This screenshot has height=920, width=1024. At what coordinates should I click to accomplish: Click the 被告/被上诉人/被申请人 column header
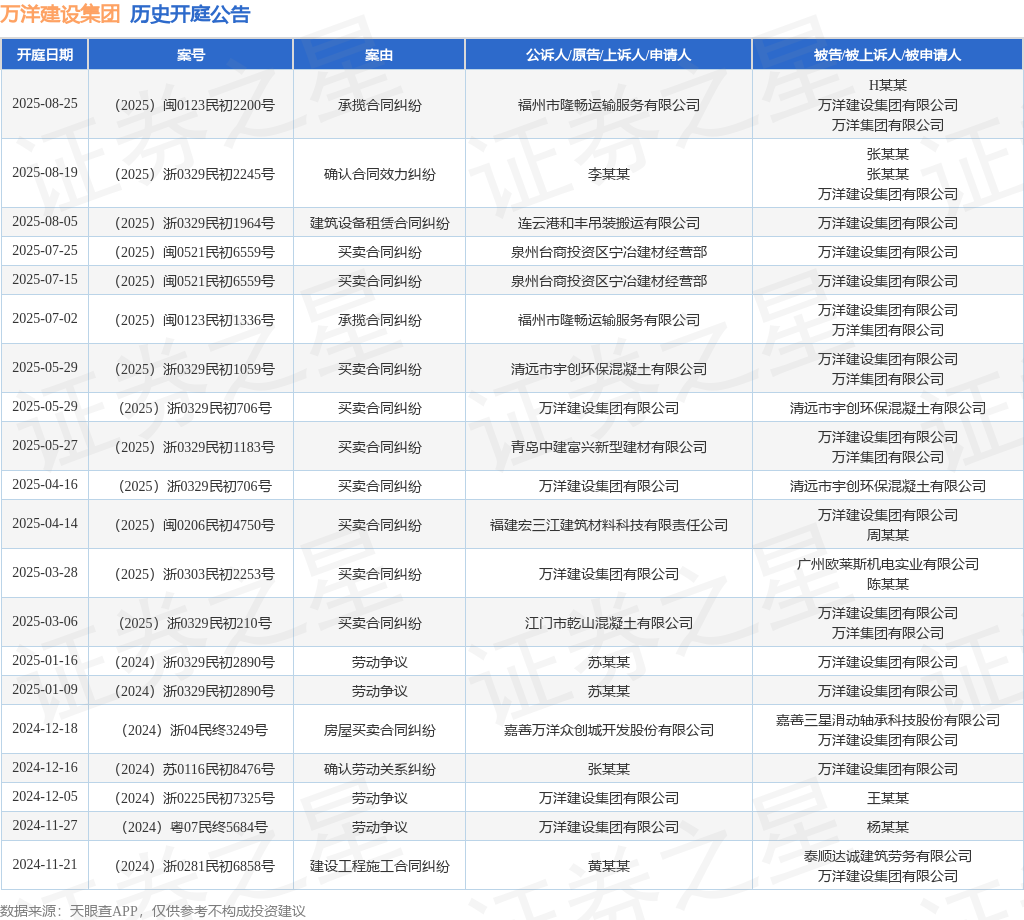pyautogui.click(x=888, y=55)
